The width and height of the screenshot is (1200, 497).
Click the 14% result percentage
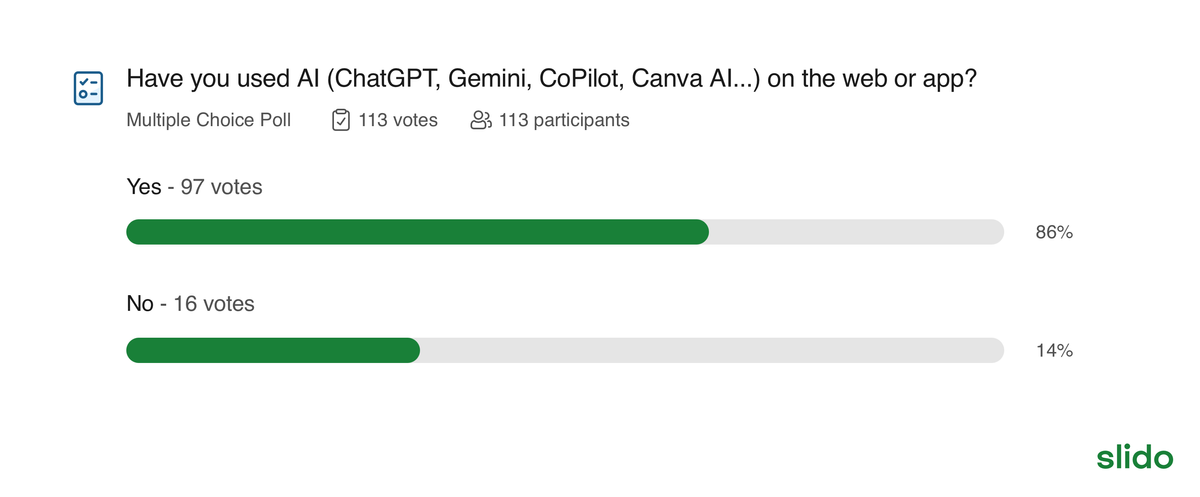coord(1054,351)
